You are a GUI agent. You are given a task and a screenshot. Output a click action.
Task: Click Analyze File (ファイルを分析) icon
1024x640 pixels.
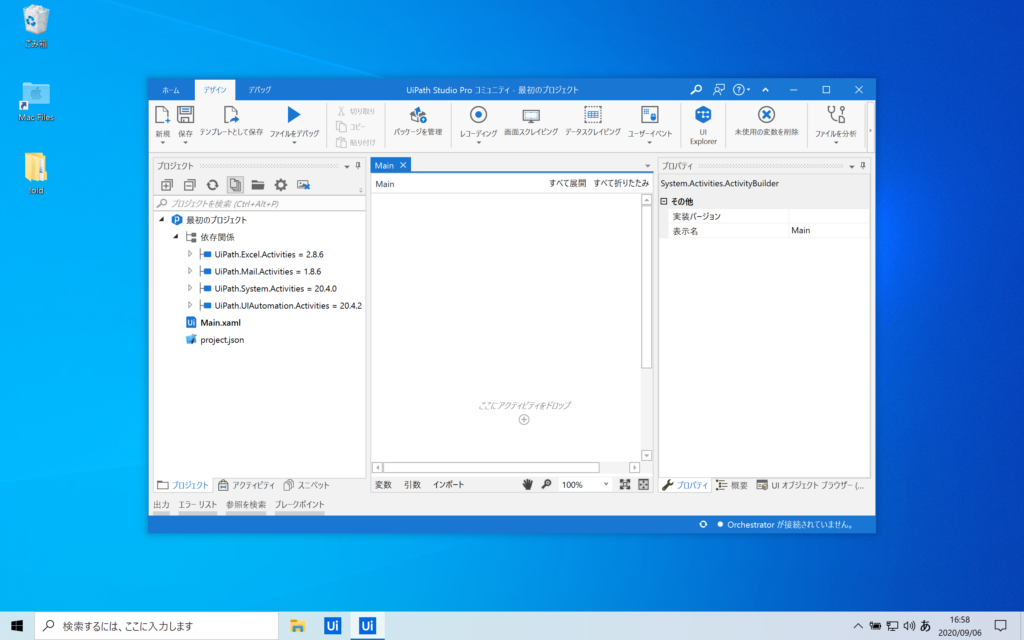836,115
